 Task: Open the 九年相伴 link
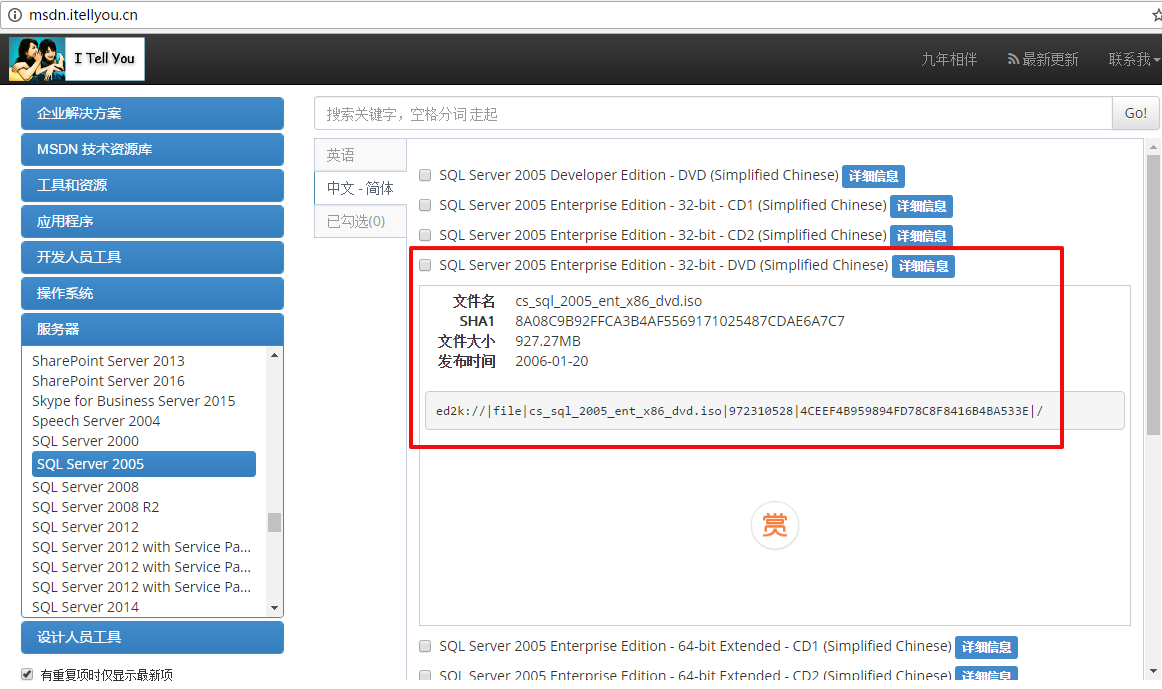click(949, 59)
